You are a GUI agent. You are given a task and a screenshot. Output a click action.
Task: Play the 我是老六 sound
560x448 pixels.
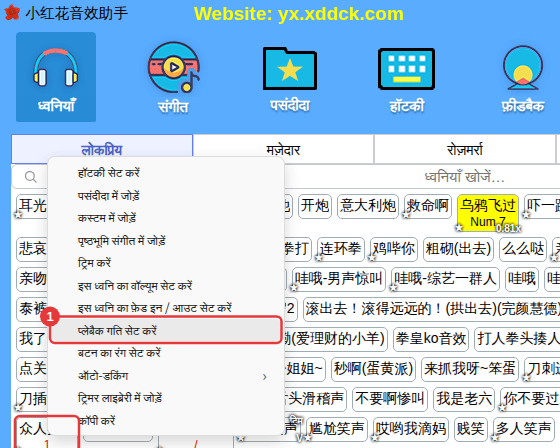pos(464,398)
